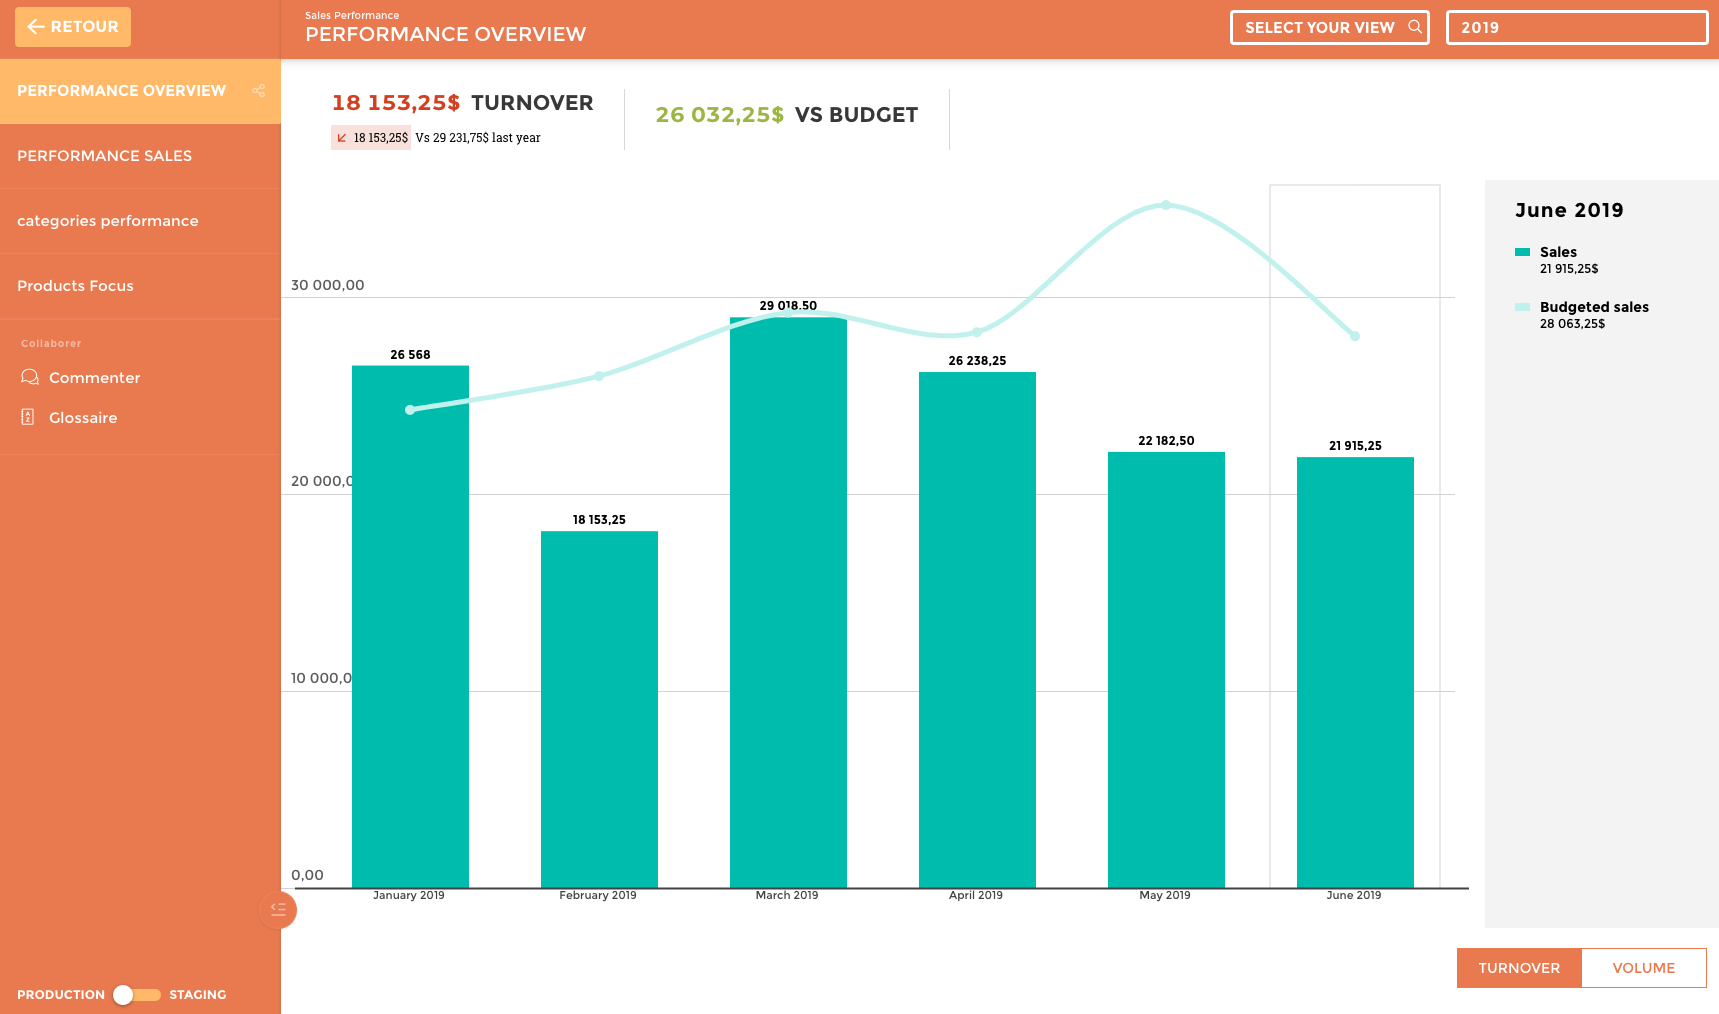Collapse the sidebar with the round button
This screenshot has width=1719, height=1014.
pyautogui.click(x=278, y=909)
